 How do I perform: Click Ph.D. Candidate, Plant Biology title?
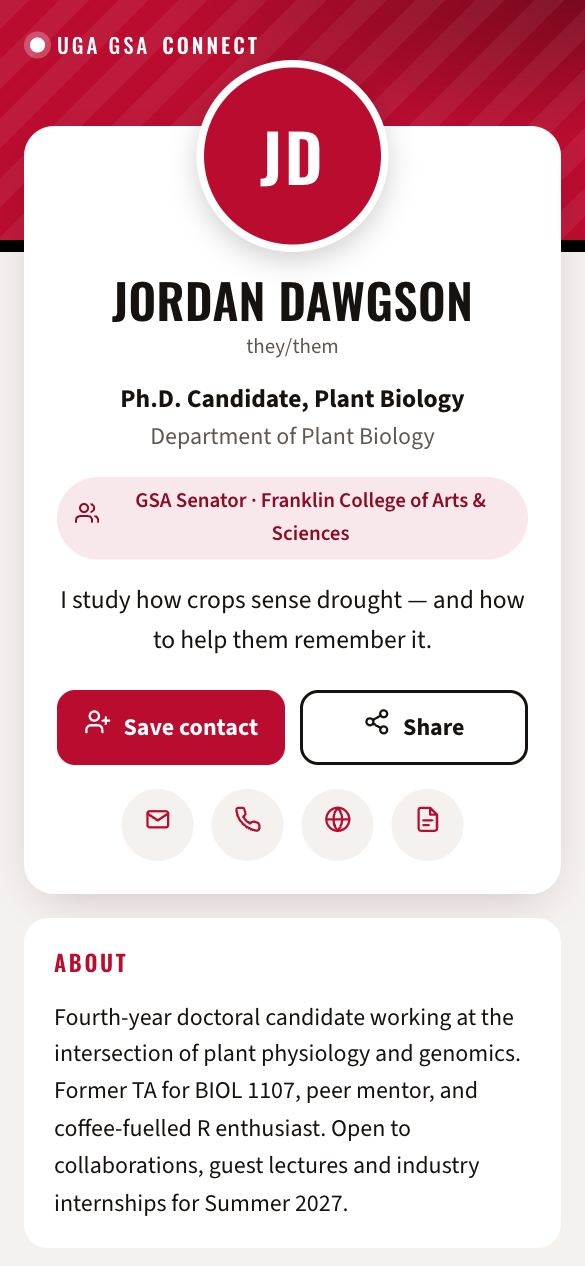point(292,399)
